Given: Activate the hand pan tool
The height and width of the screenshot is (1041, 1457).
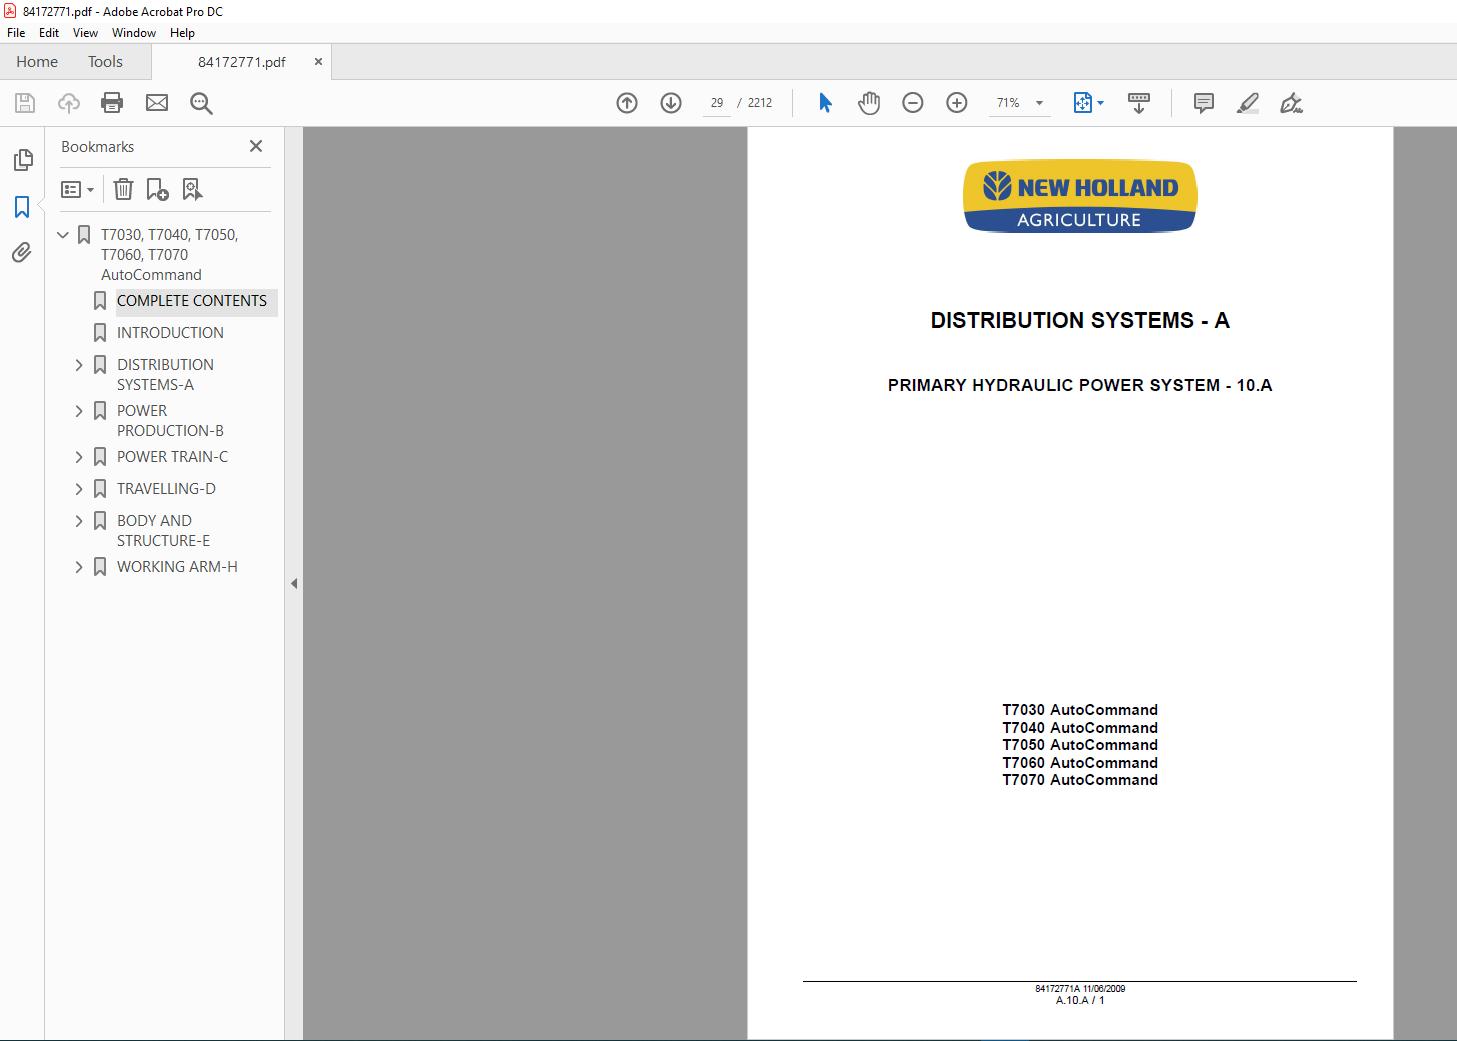Looking at the screenshot, I should pos(869,103).
